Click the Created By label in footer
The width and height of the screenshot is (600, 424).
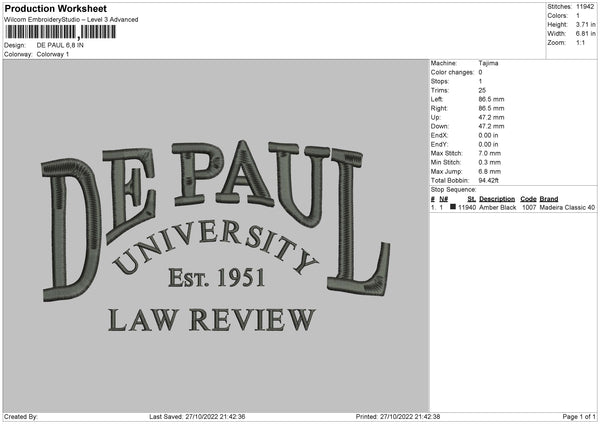pyautogui.click(x=21, y=417)
